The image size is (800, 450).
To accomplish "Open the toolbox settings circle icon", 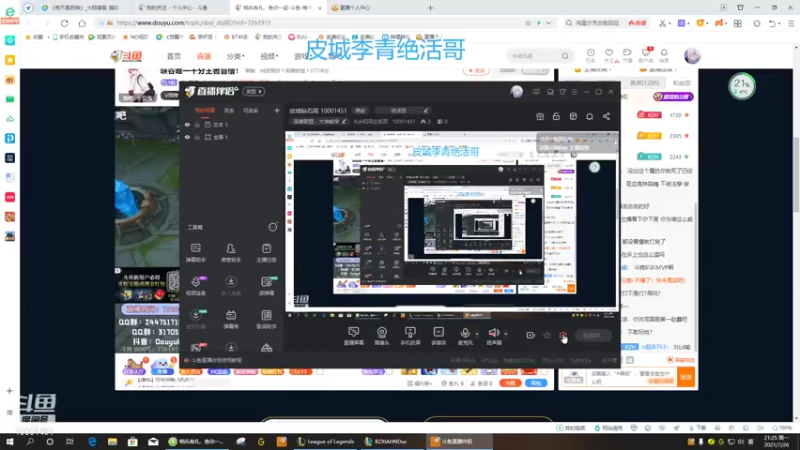I will 273,227.
